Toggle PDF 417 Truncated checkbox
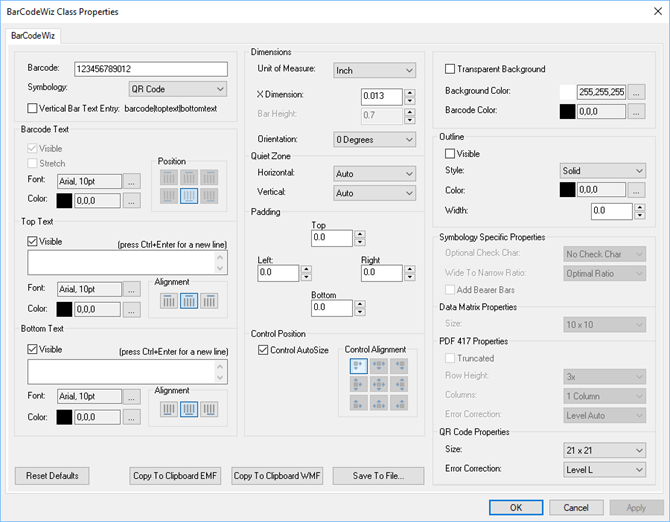The image size is (670, 522). coord(450,358)
